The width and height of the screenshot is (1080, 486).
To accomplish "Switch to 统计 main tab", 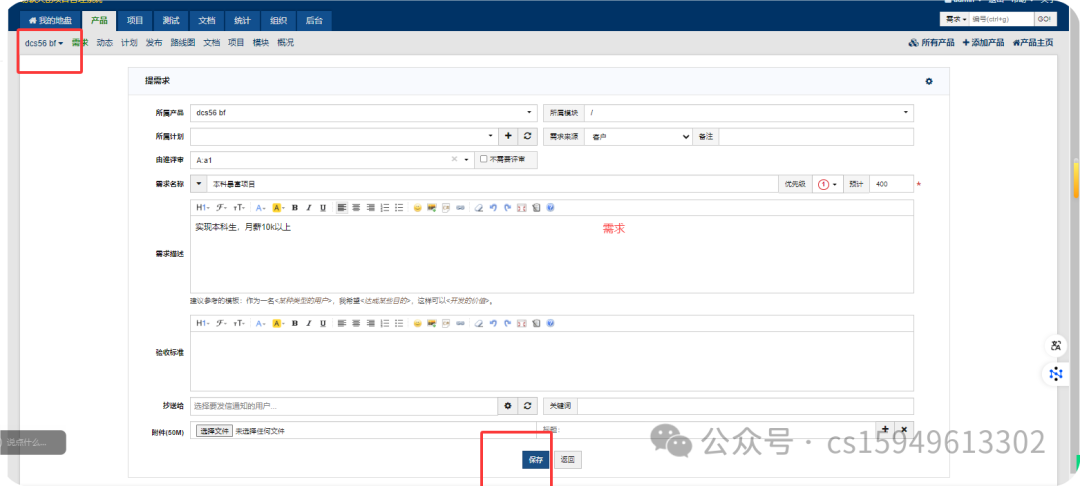I will [x=242, y=21].
